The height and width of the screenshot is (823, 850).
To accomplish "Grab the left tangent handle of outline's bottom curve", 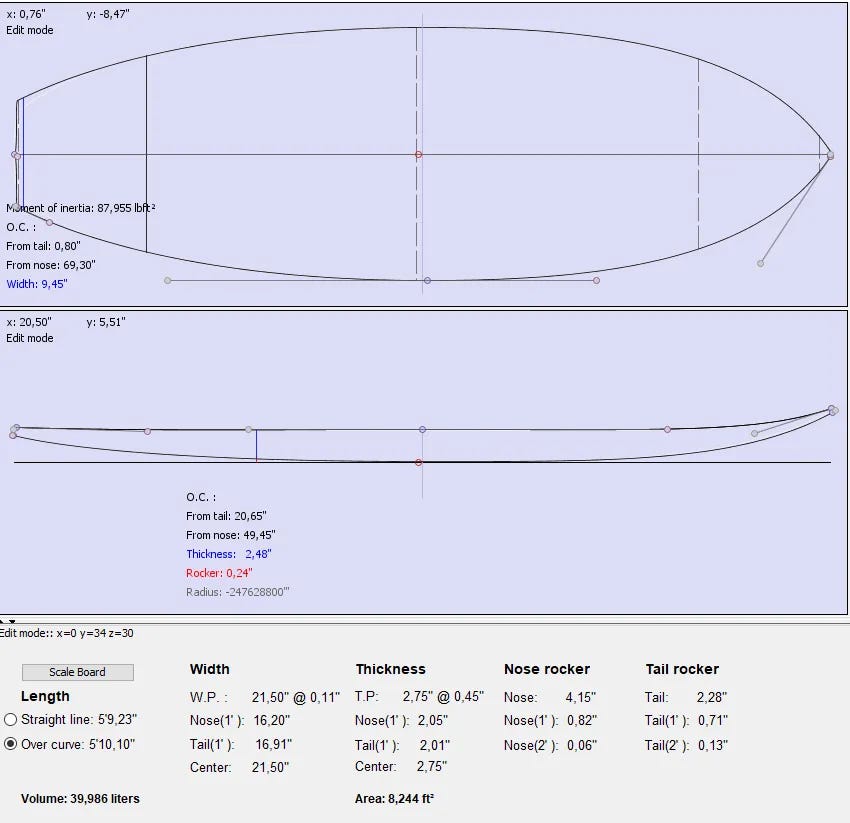I will click(168, 280).
